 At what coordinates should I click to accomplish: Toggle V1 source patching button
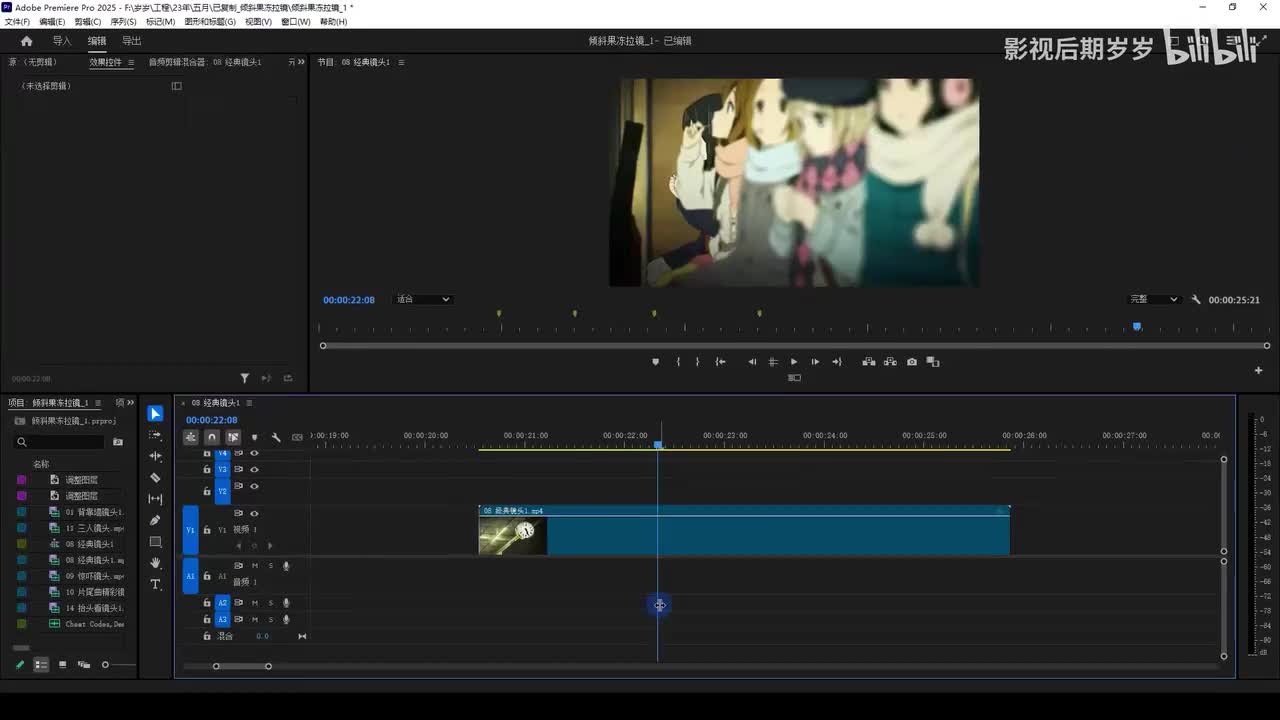click(191, 530)
